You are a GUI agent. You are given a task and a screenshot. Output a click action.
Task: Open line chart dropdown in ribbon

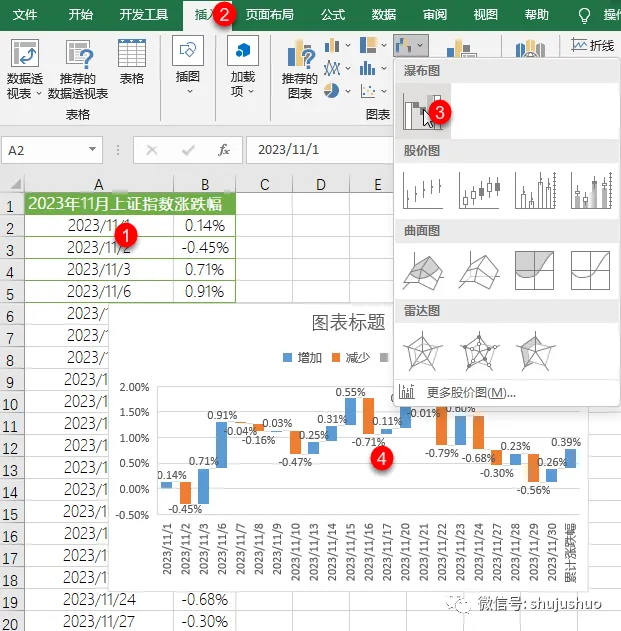(337, 68)
